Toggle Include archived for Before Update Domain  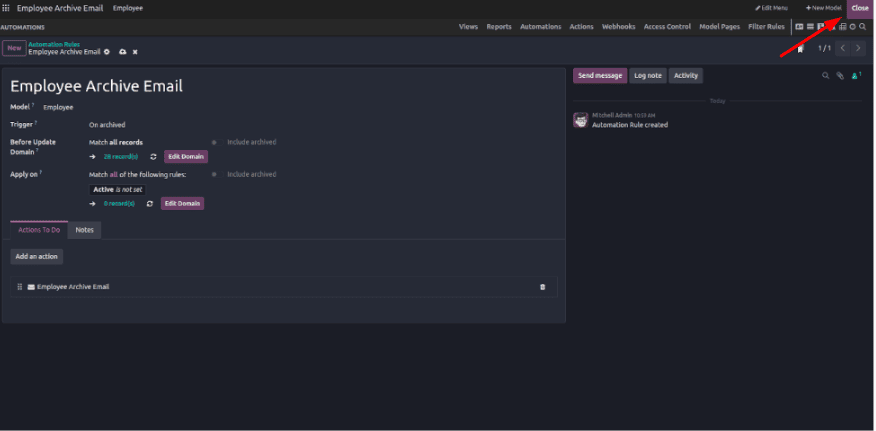tap(217, 143)
